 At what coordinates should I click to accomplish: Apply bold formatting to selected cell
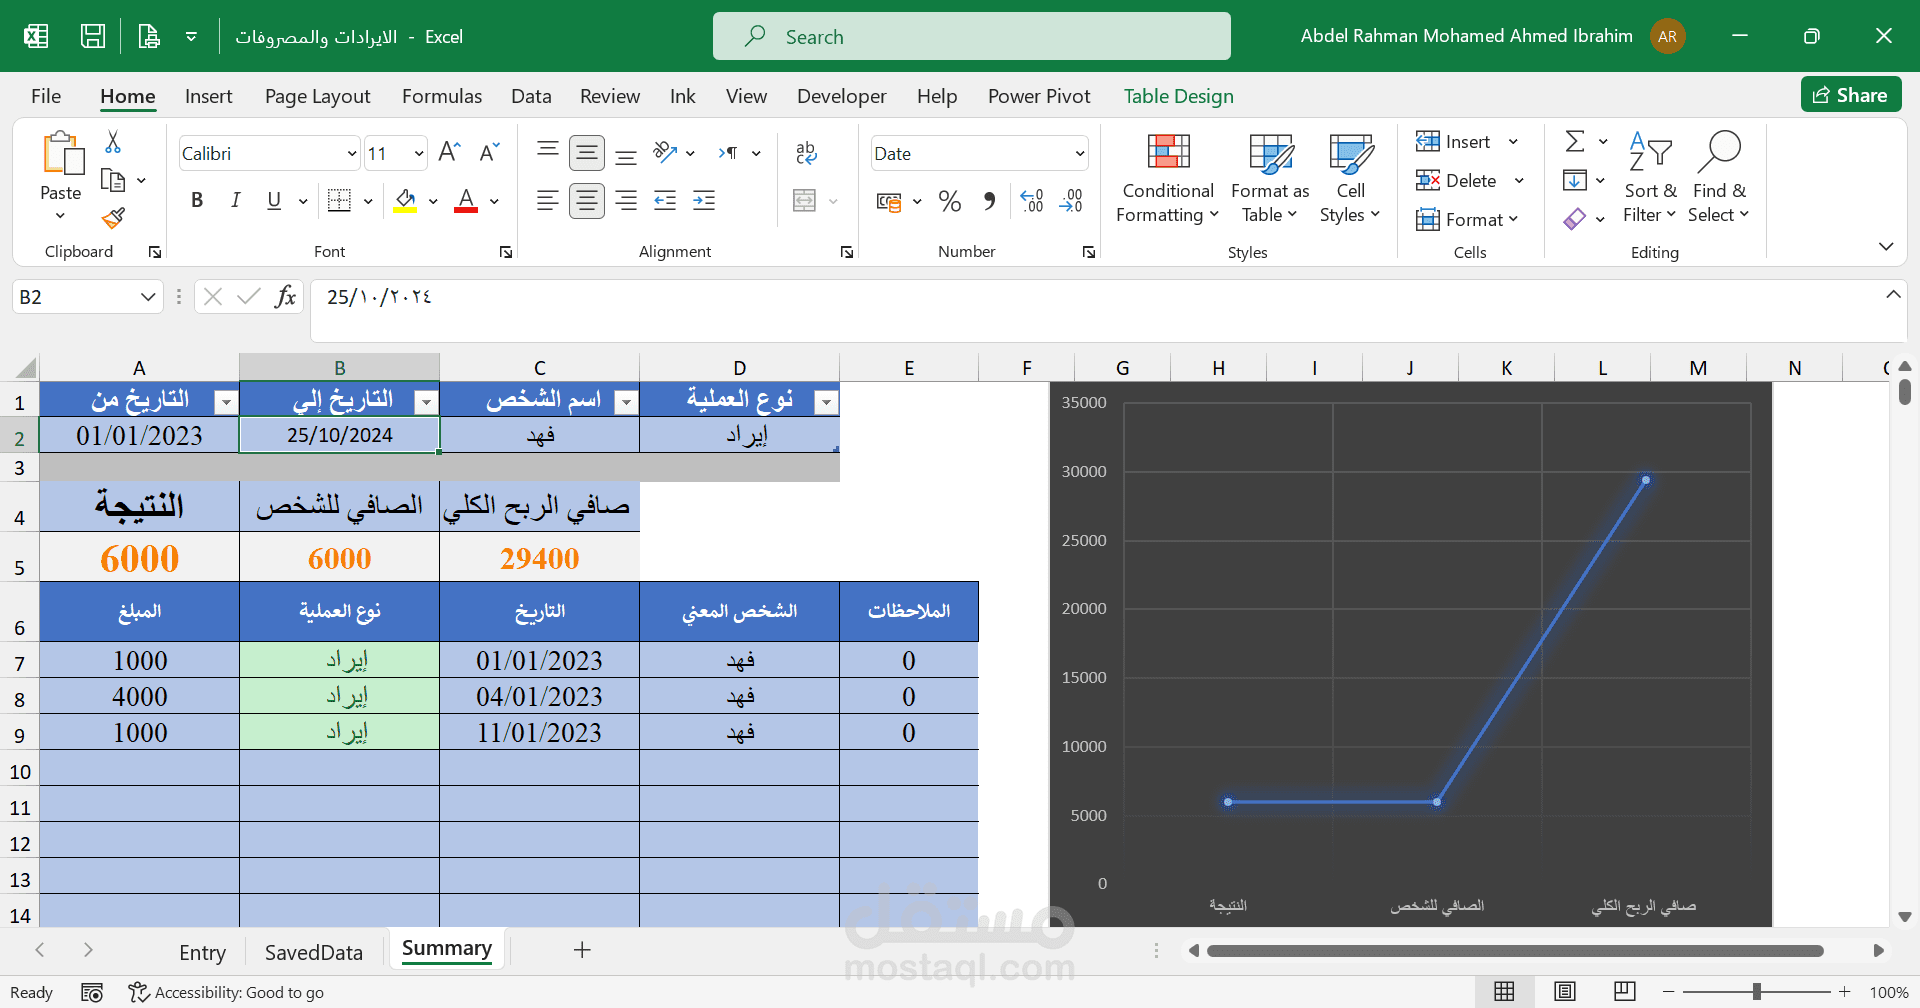tap(196, 200)
